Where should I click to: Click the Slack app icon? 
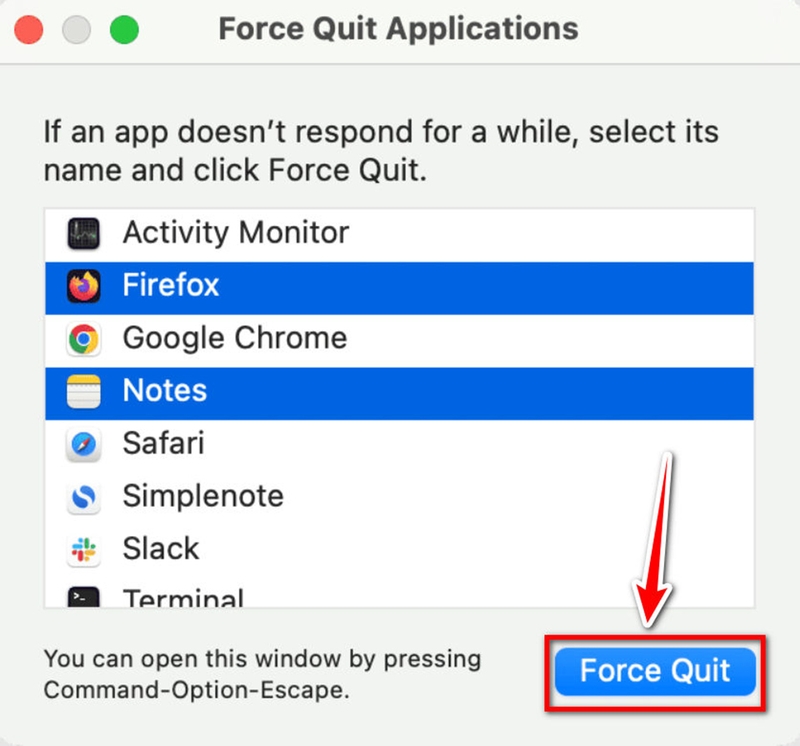83,549
